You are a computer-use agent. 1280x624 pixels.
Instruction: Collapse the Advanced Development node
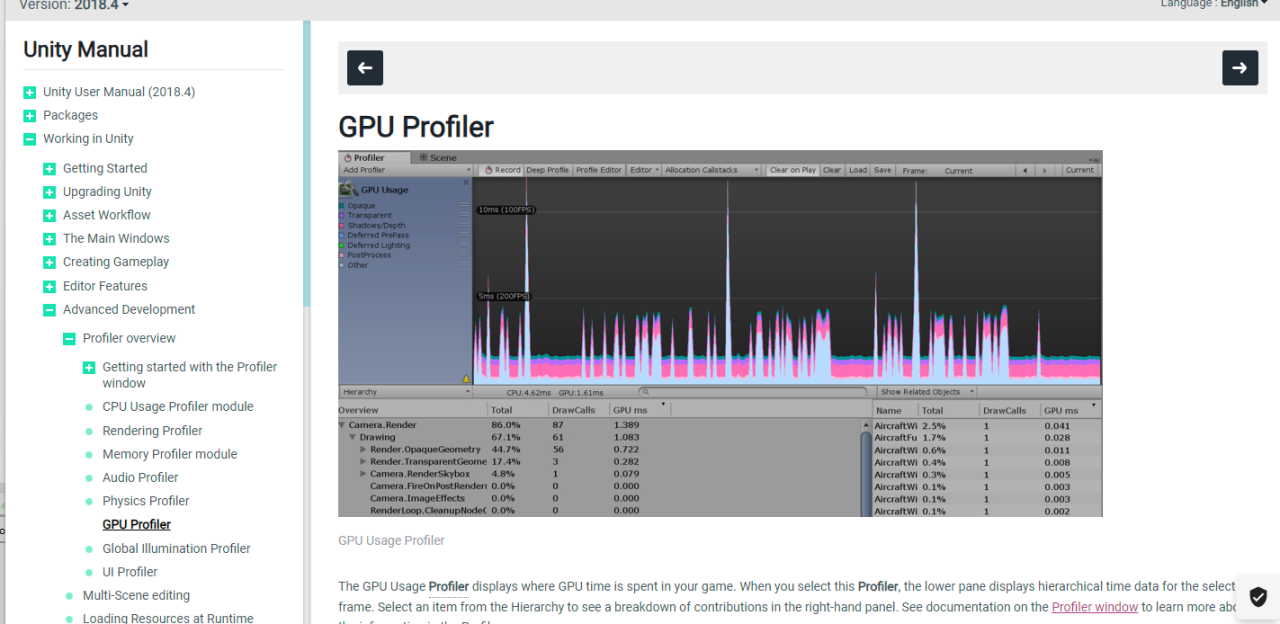tap(50, 310)
